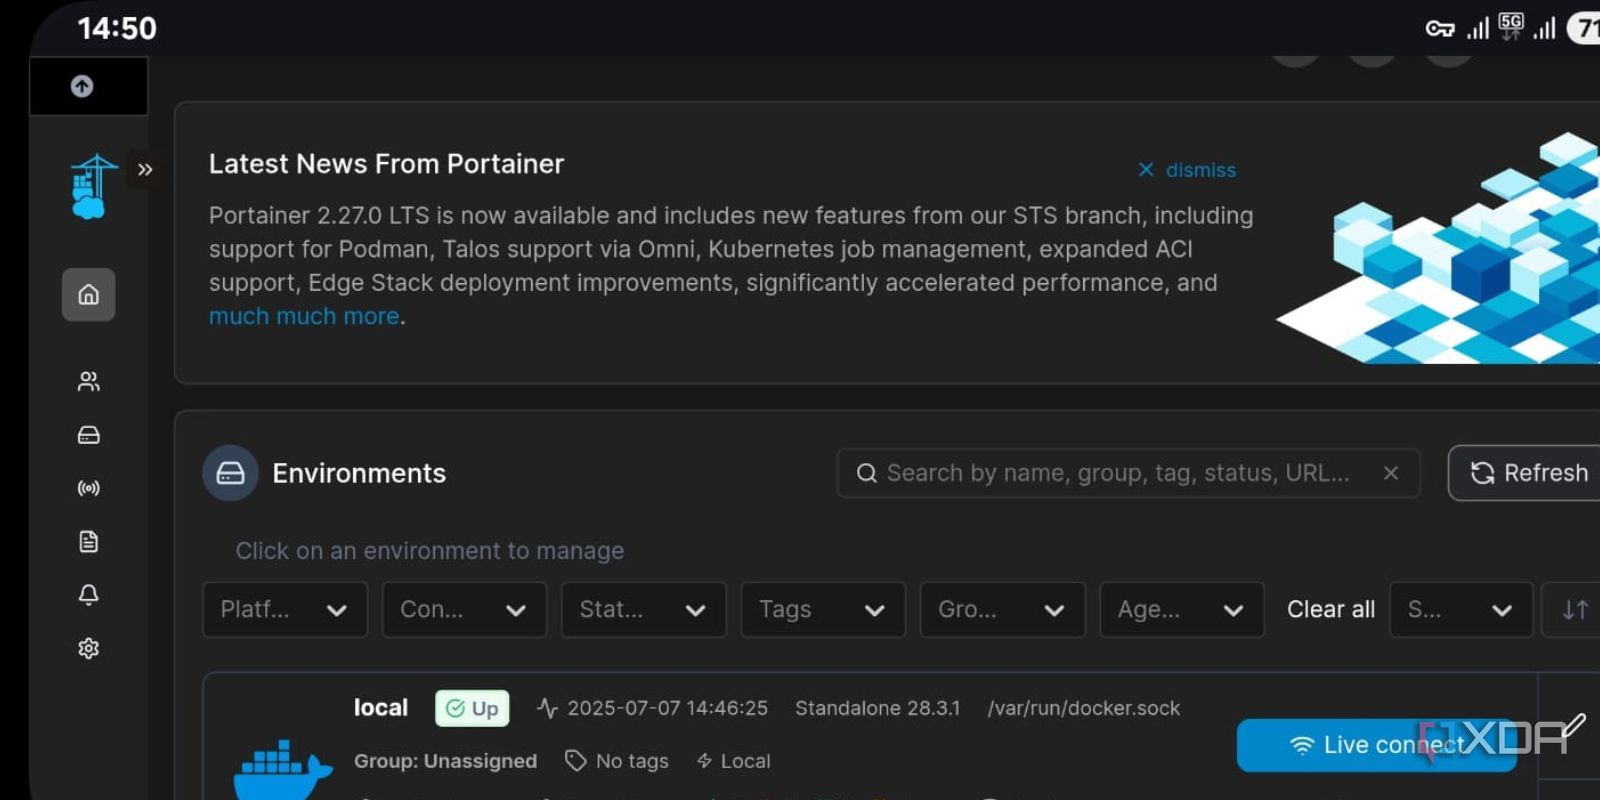The width and height of the screenshot is (1600, 800).
Task: Clear the search field with X icon
Action: pos(1390,473)
